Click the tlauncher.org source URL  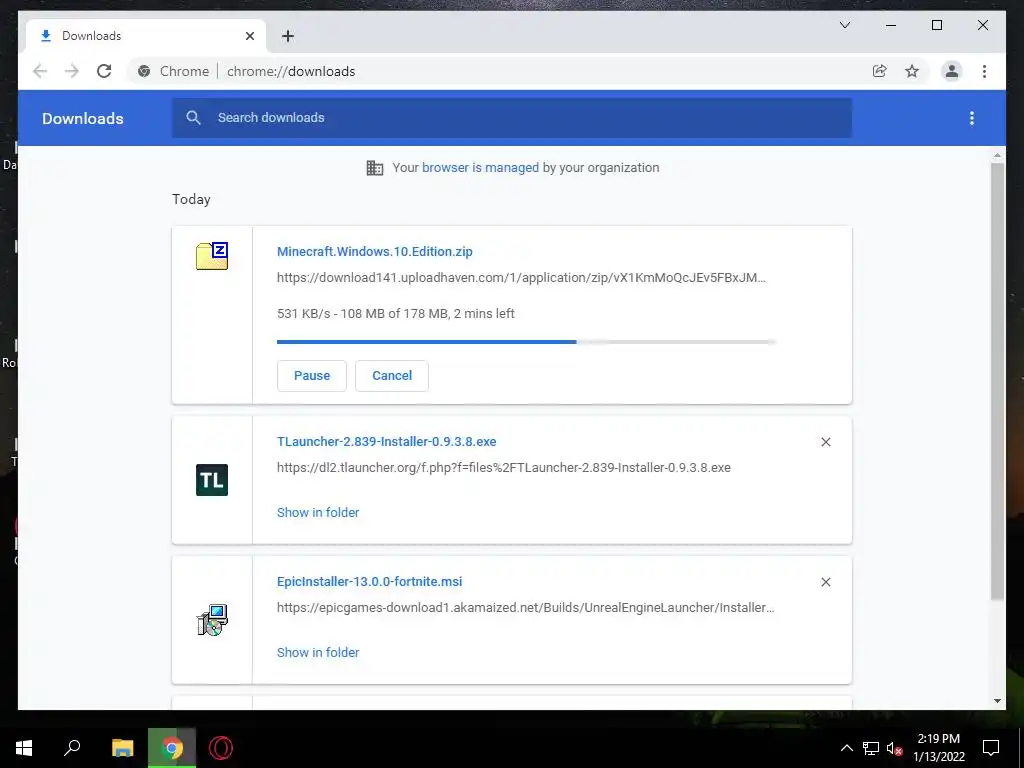[x=504, y=468]
